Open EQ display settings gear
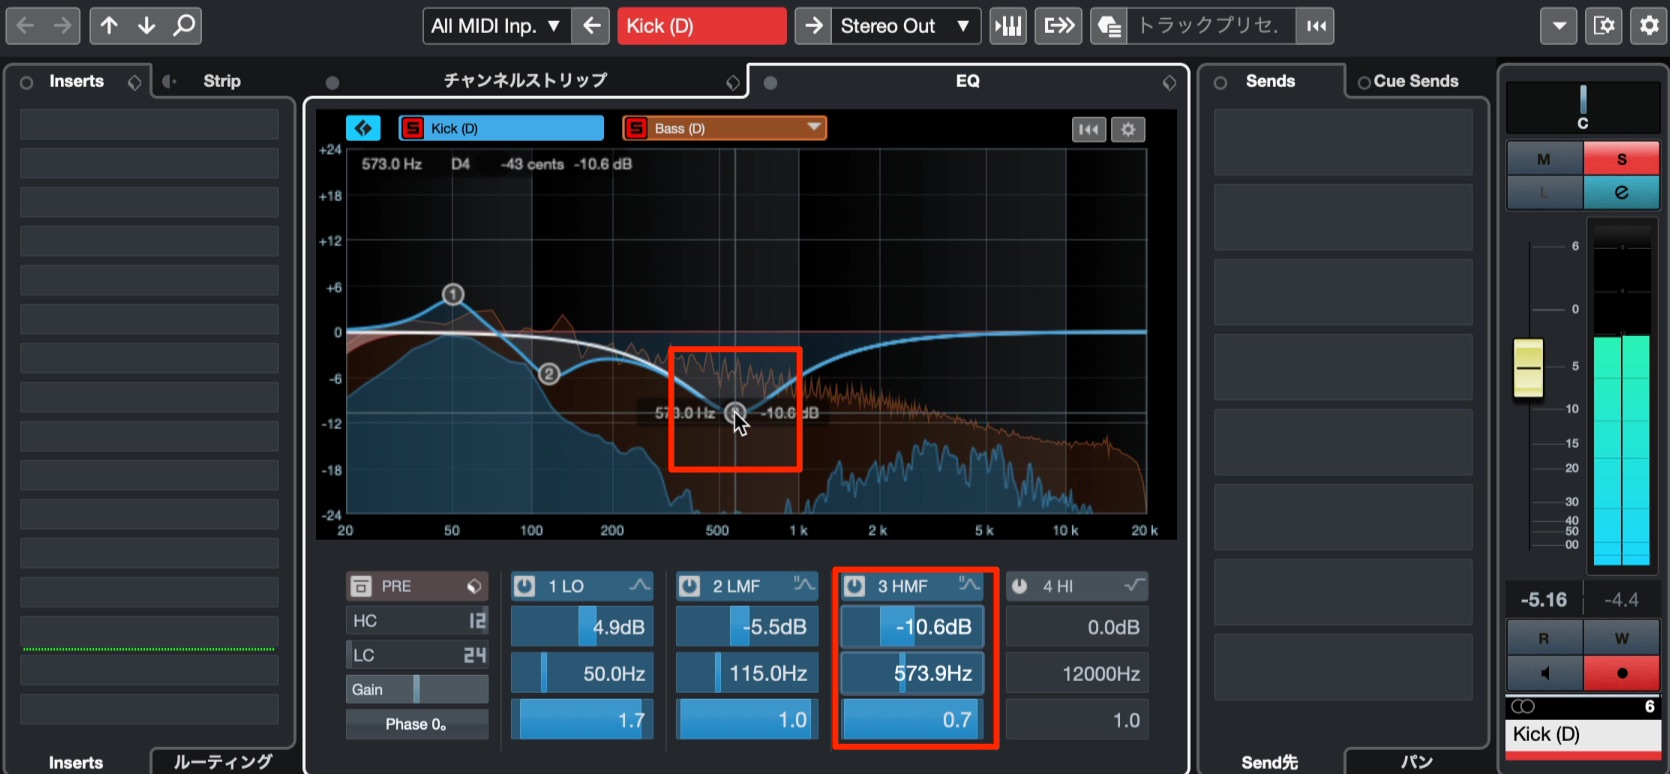The height and width of the screenshot is (774, 1670). pyautogui.click(x=1128, y=129)
